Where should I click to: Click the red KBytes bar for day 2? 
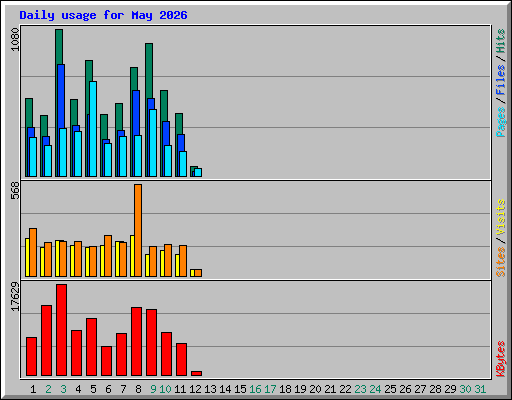[x=46, y=340]
